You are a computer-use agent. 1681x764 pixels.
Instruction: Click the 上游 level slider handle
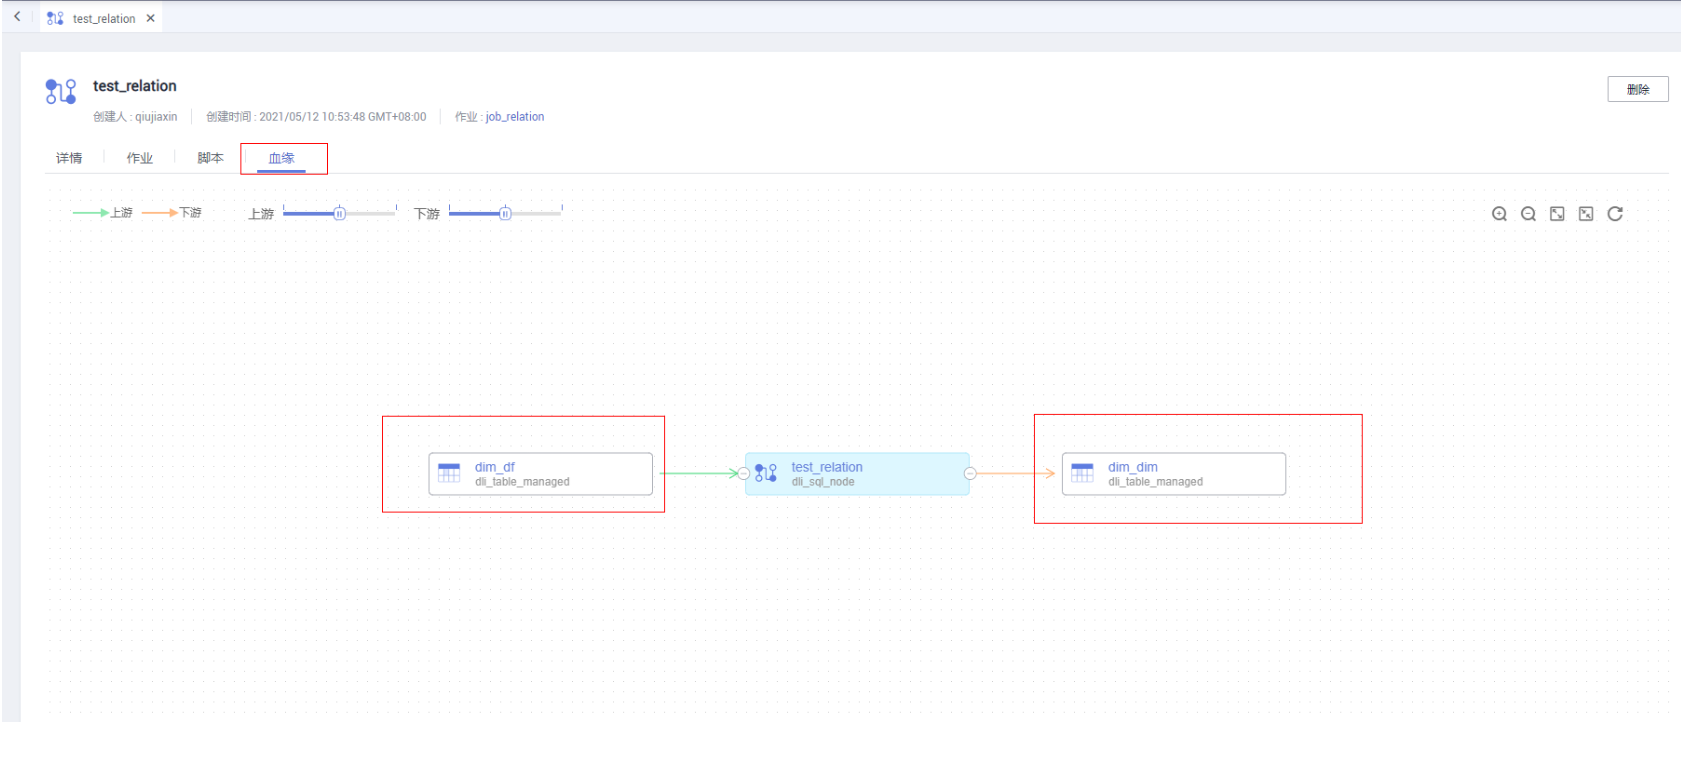tap(339, 213)
